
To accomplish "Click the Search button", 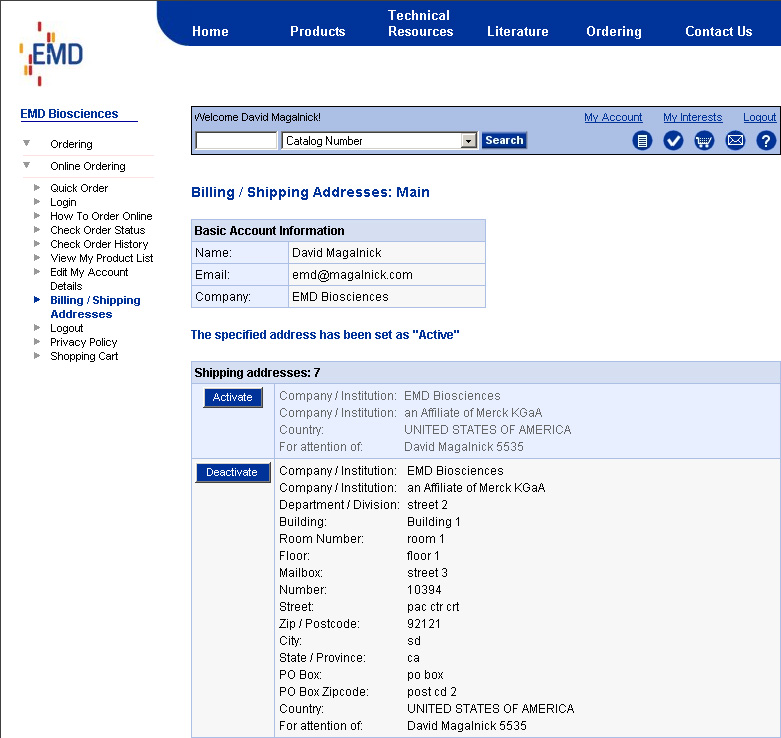I will tap(504, 140).
